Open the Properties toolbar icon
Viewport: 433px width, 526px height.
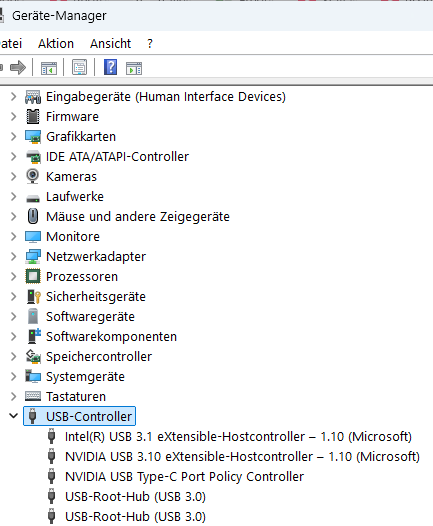(79, 67)
